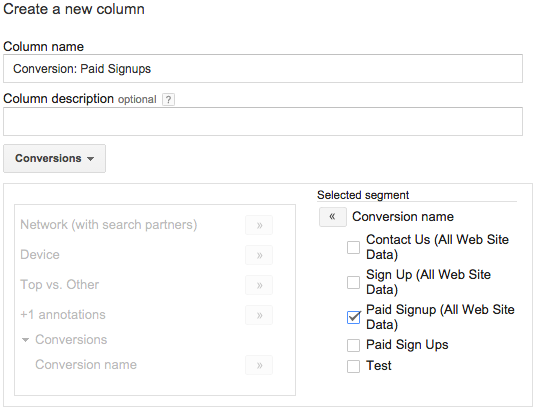Click the add arrow for +1 annotations
Screen dimensions: 537x413
point(259,315)
